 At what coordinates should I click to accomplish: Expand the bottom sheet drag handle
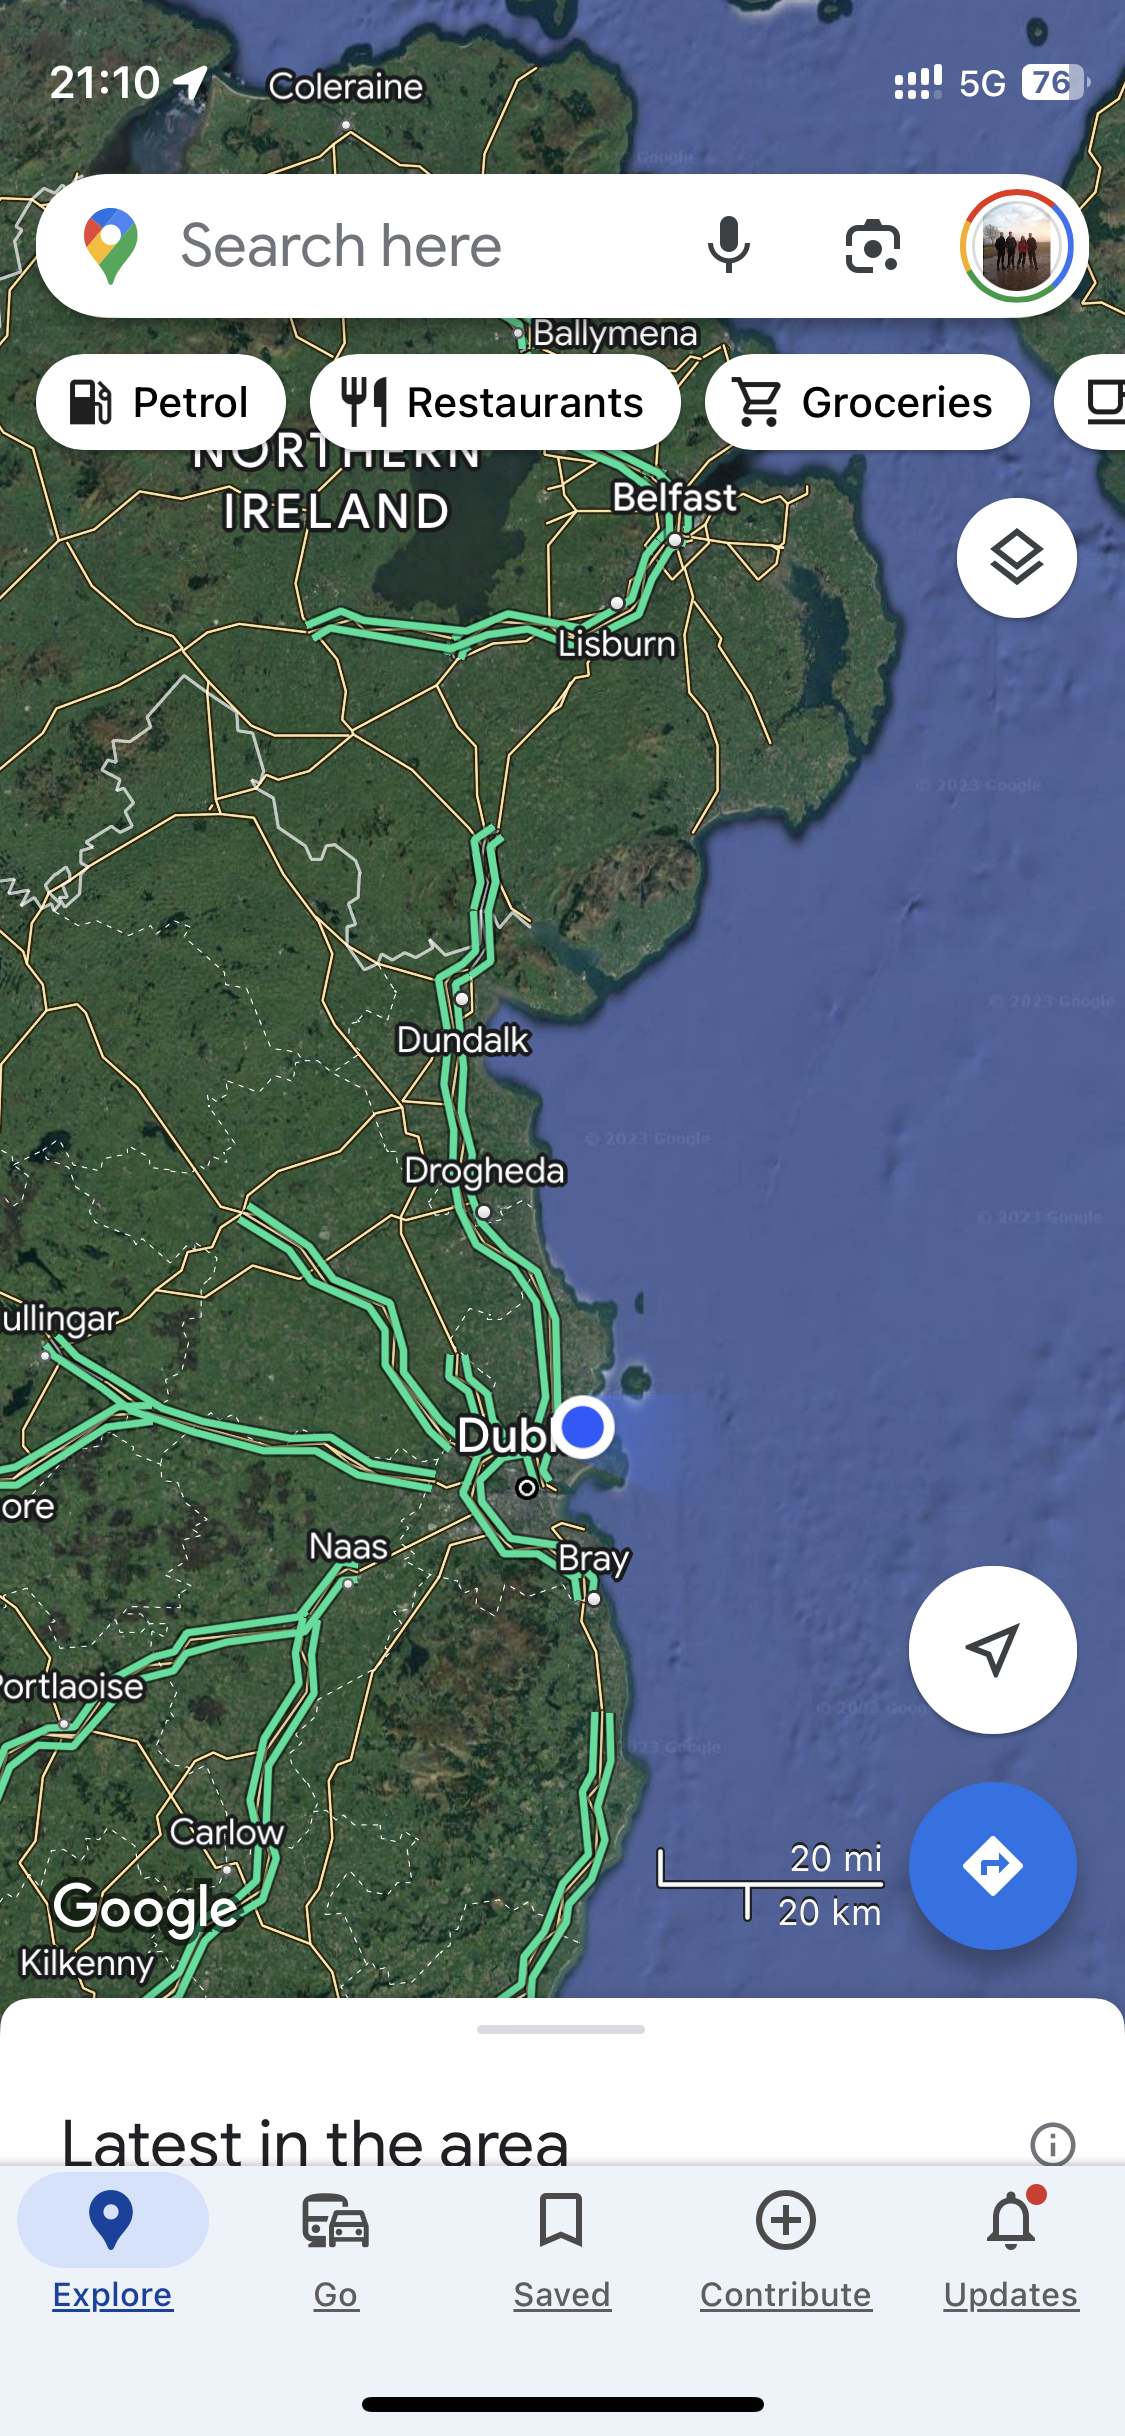tap(561, 2029)
